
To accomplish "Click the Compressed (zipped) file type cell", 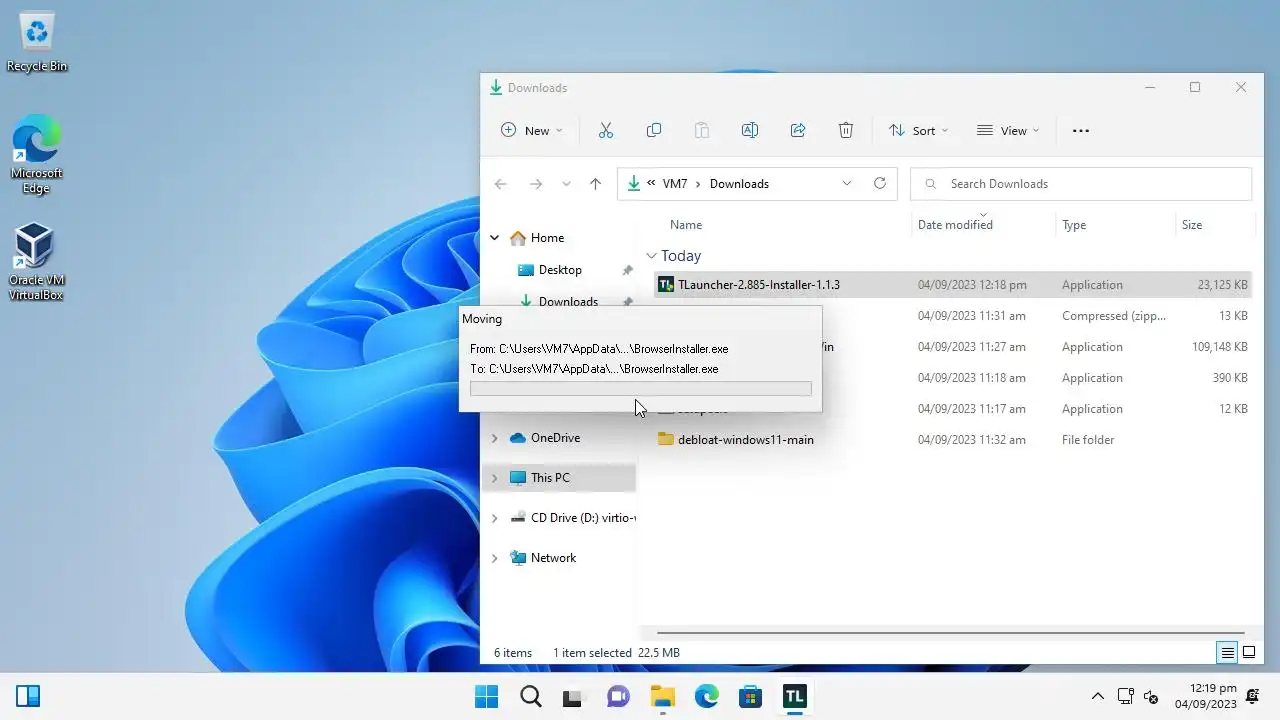I will pos(1114,316).
